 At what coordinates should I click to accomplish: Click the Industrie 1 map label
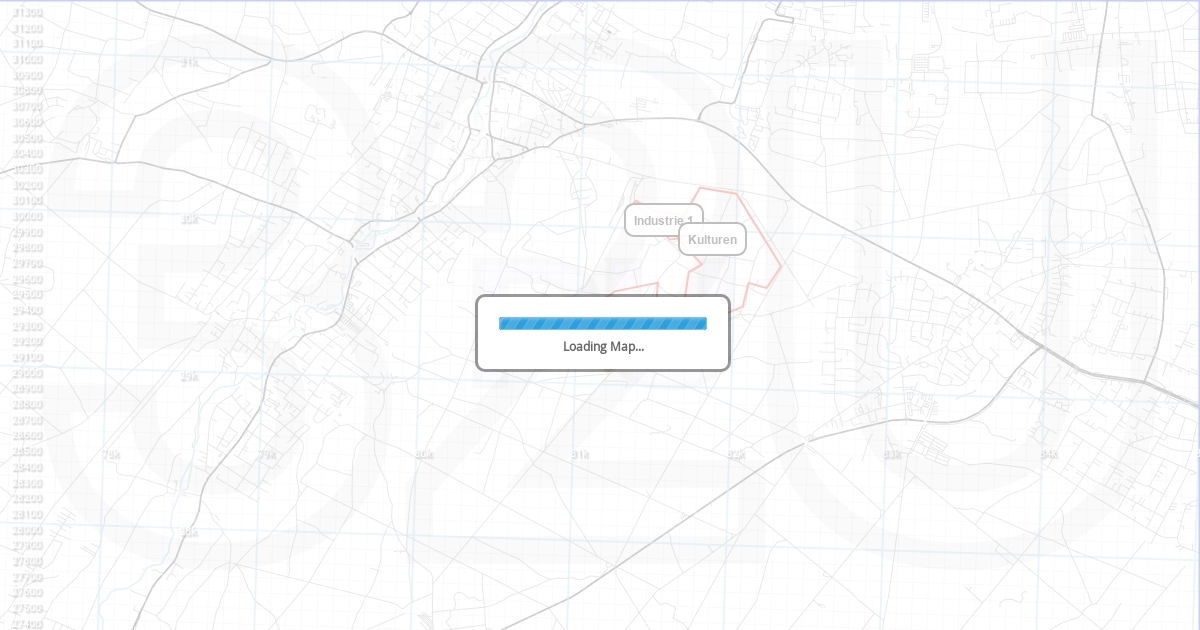[x=663, y=220]
